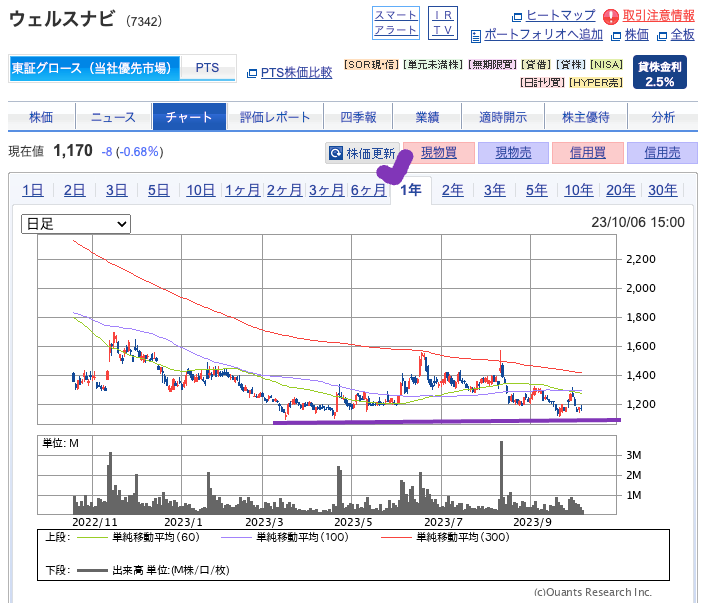Click the 現物売 button
Image resolution: width=705 pixels, height=603 pixels.
pos(513,153)
